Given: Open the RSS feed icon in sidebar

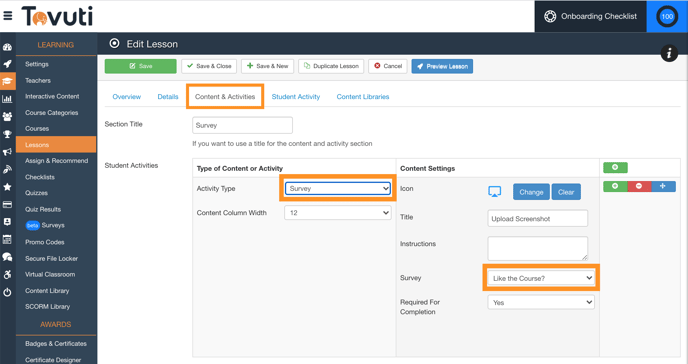Looking at the screenshot, I should pyautogui.click(x=7, y=169).
